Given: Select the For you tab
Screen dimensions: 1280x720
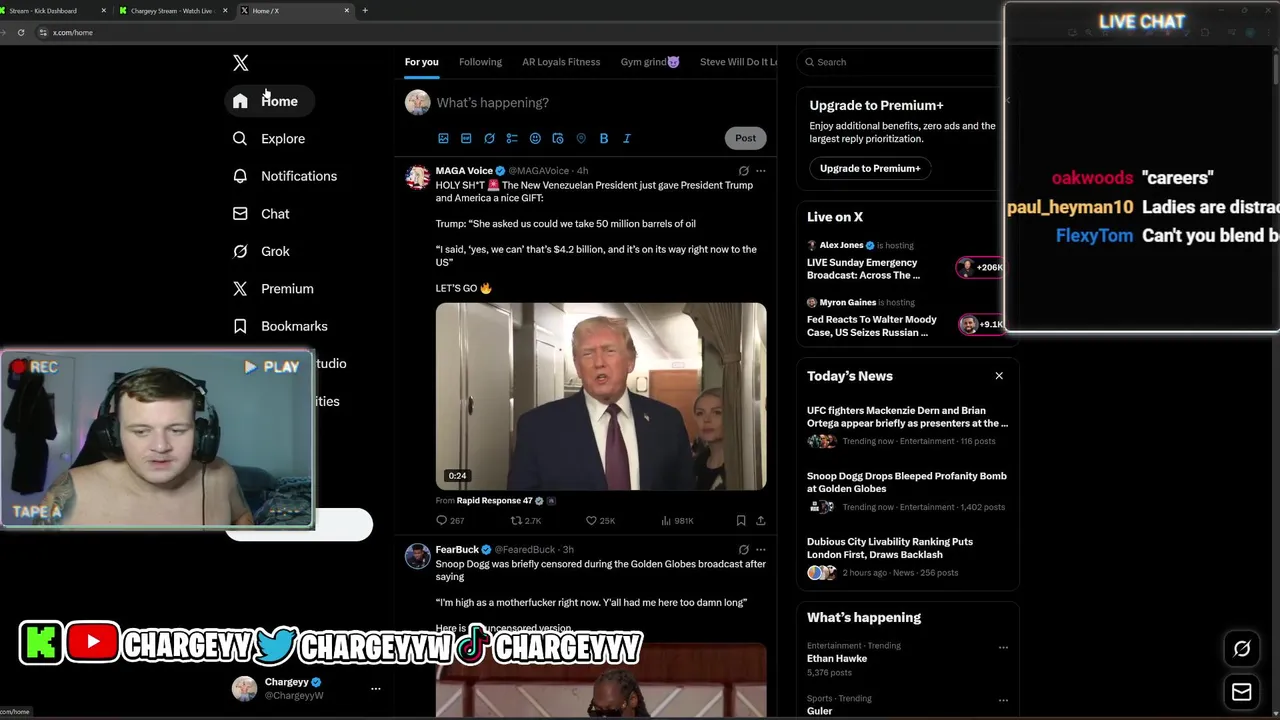Looking at the screenshot, I should [421, 62].
